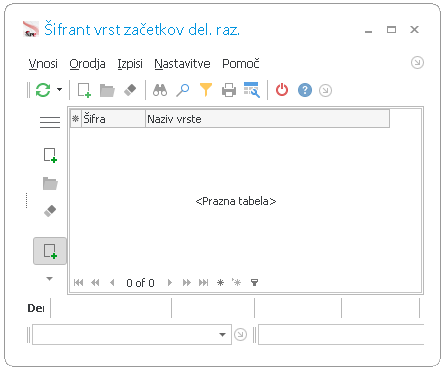Open the bottom left combo box dropdown
Image resolution: width=445 pixels, height=372 pixels.
pyautogui.click(x=222, y=334)
